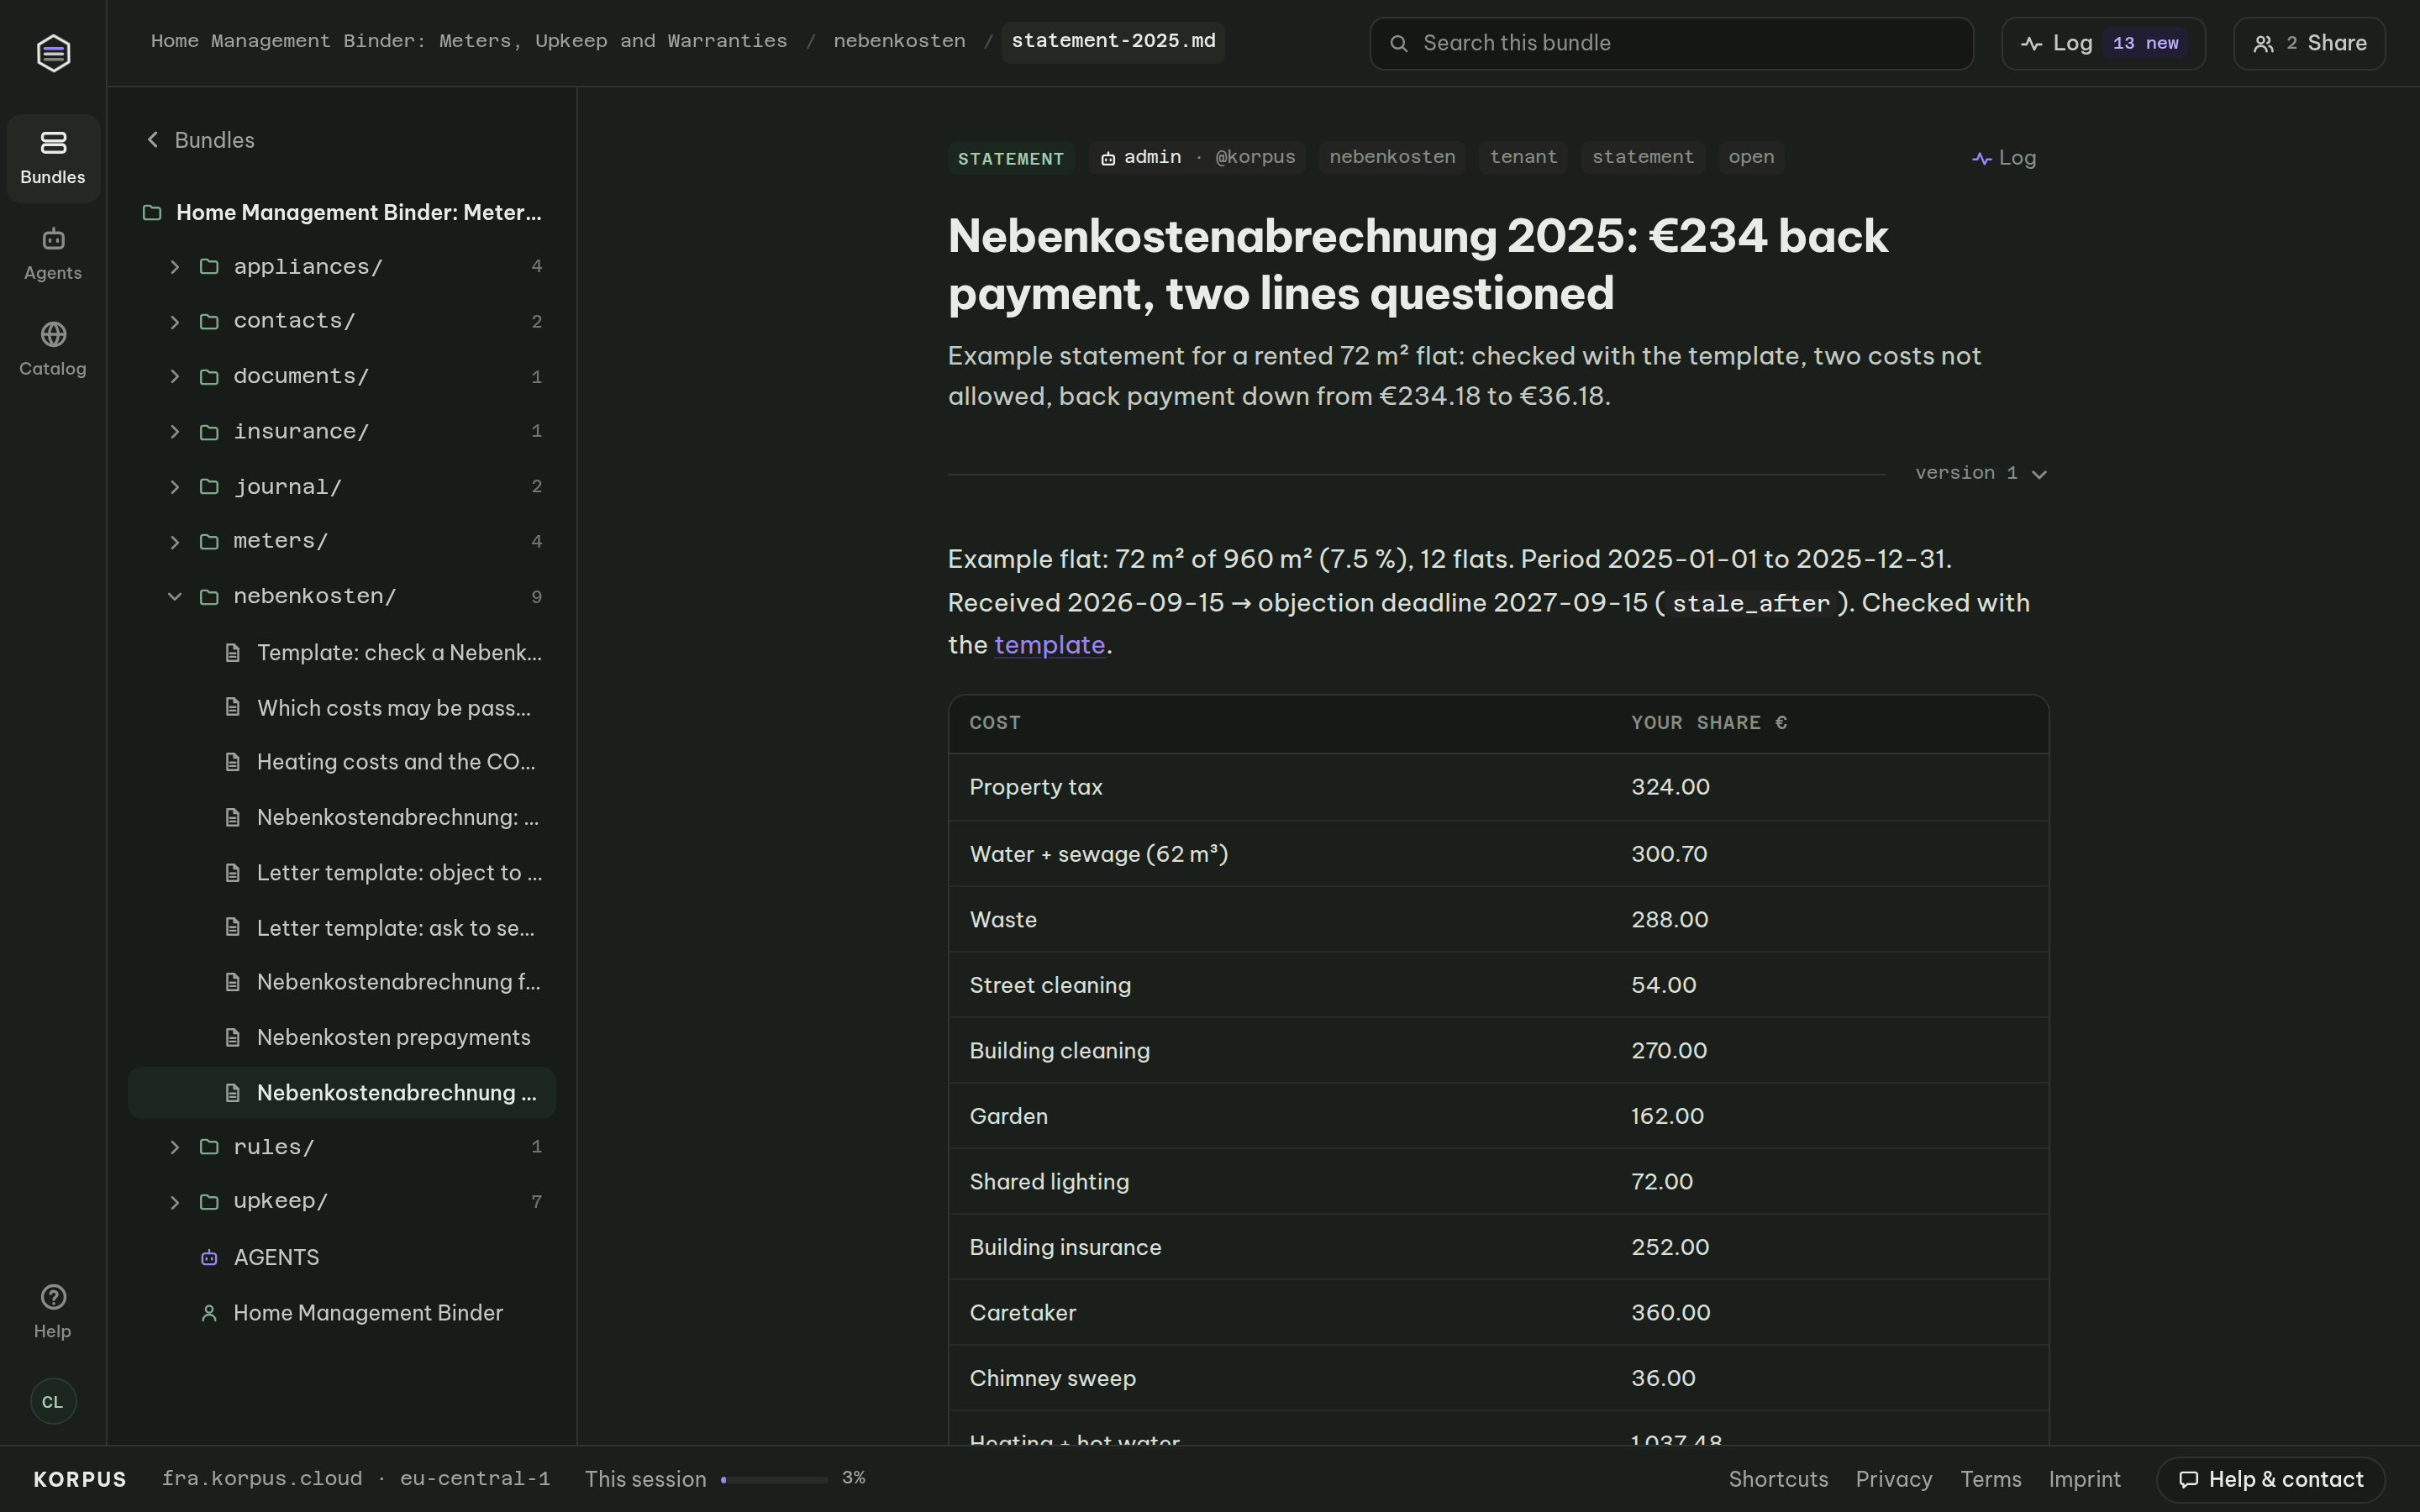Open Shortcuts in the footer
The width and height of the screenshot is (2420, 1512).
[1778, 1479]
